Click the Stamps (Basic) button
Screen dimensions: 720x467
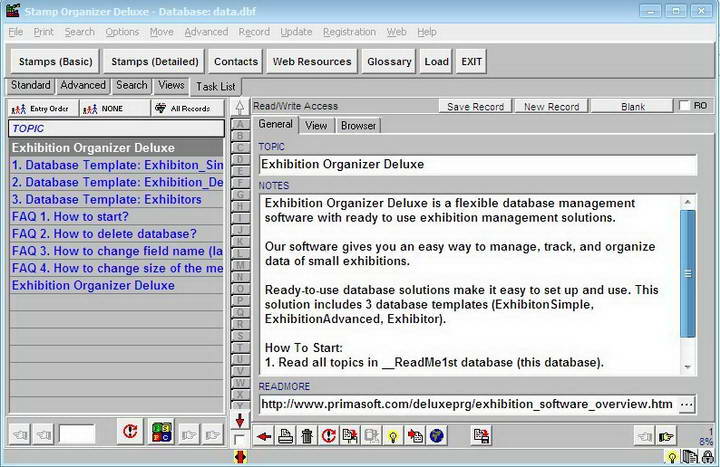56,62
